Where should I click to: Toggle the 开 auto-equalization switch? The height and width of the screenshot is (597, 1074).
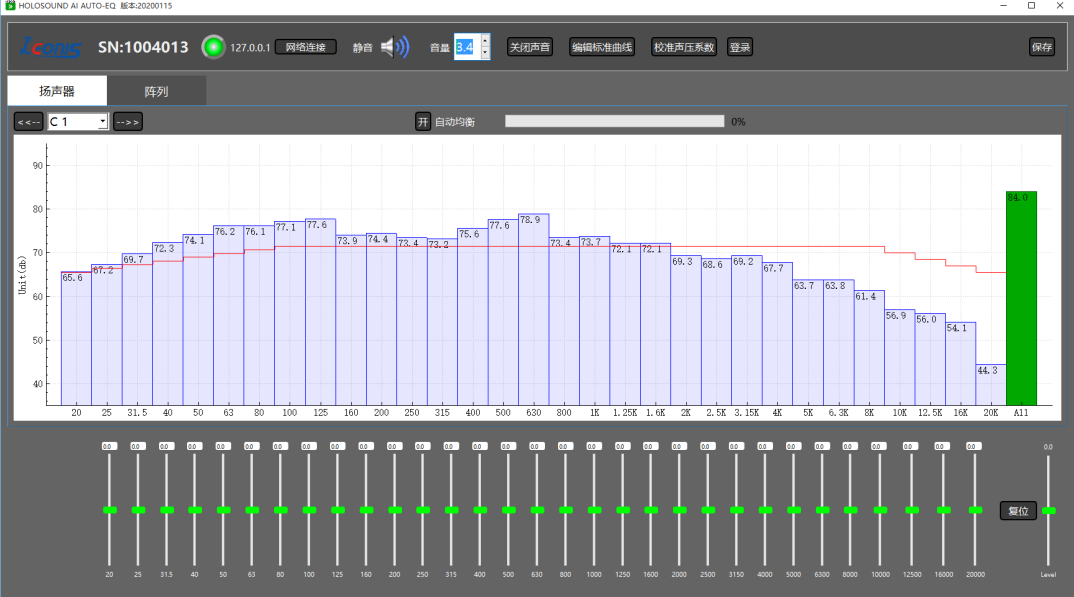423,122
